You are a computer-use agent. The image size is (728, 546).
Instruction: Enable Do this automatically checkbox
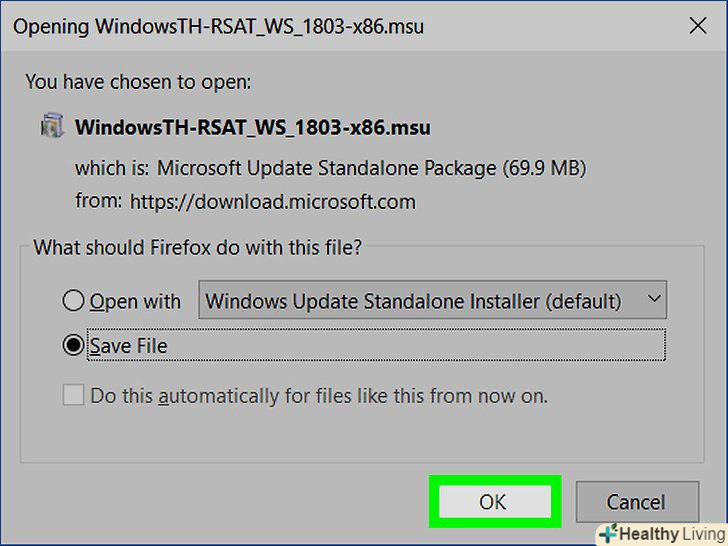(x=73, y=396)
